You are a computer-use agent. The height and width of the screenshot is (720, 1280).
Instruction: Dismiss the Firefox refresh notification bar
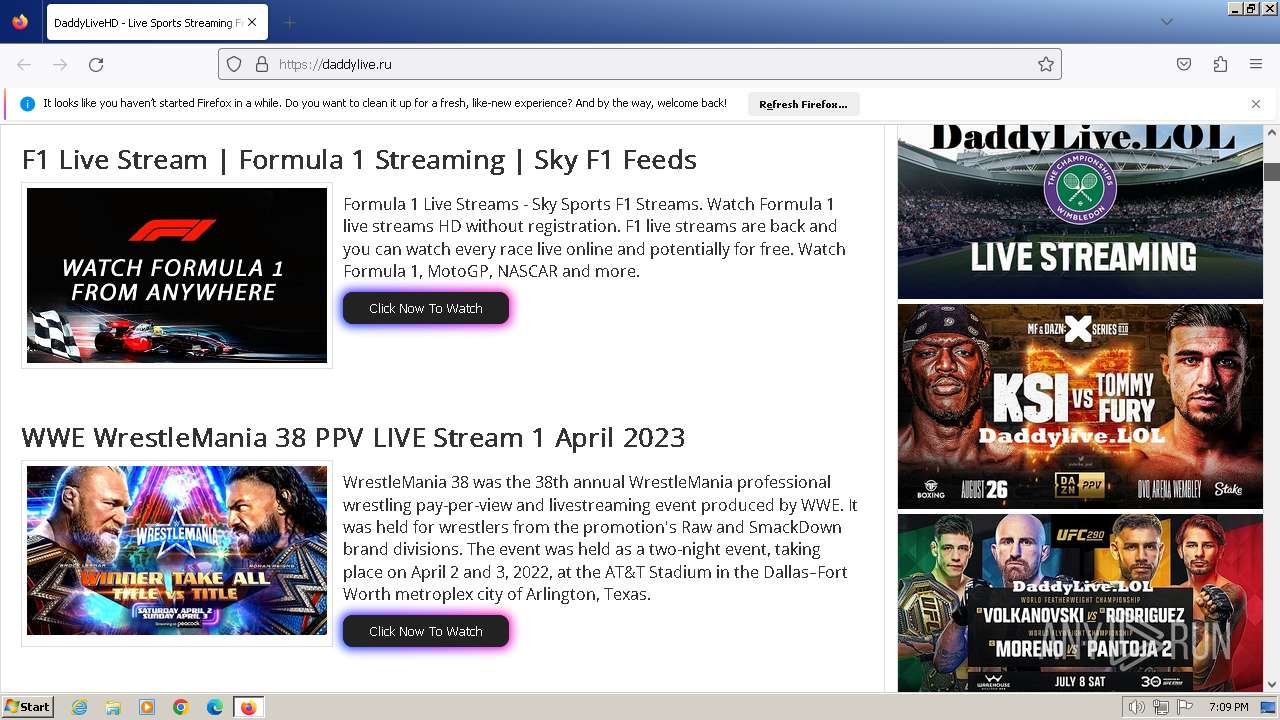click(1256, 104)
